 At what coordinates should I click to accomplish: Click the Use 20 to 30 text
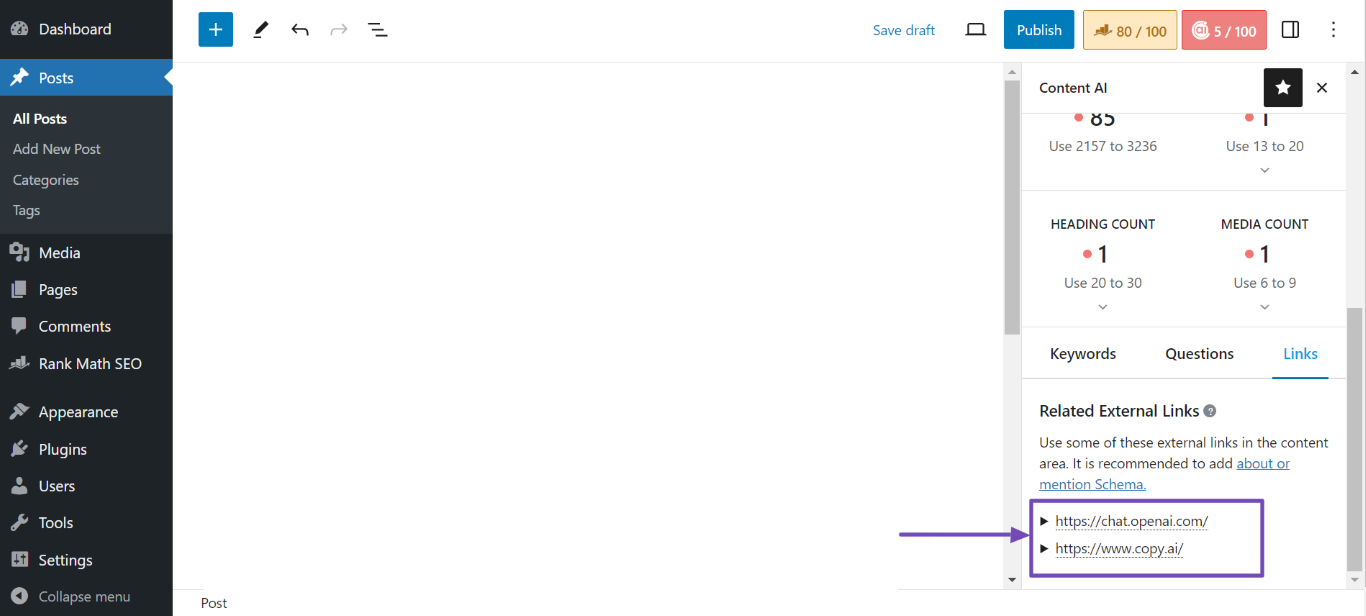point(1103,283)
